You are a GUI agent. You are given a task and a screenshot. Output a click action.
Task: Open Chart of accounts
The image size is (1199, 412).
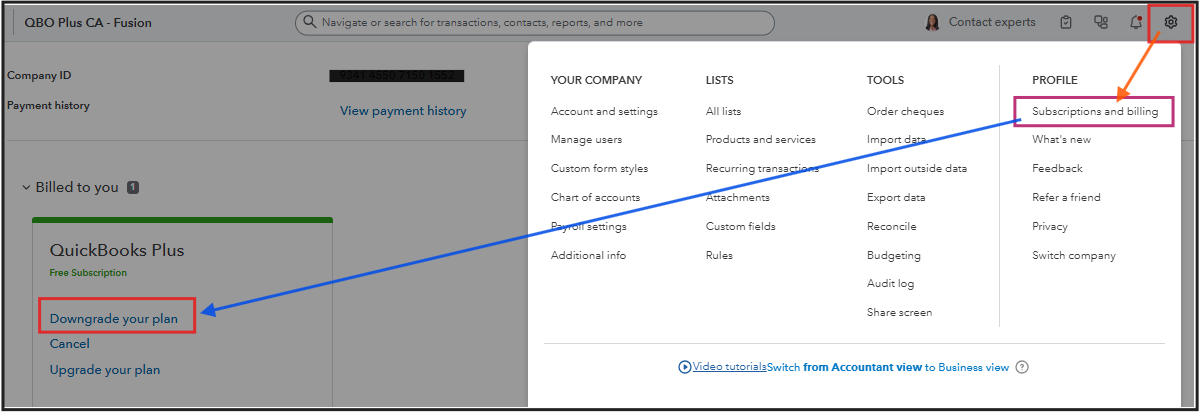coord(595,197)
